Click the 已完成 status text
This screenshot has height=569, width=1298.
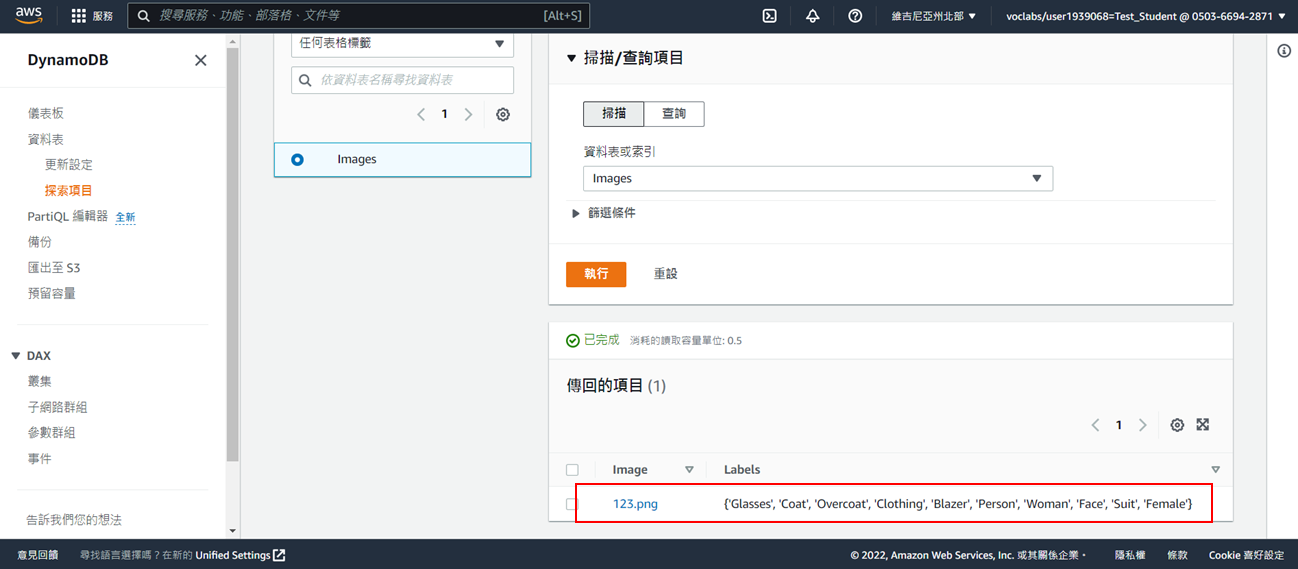602,340
